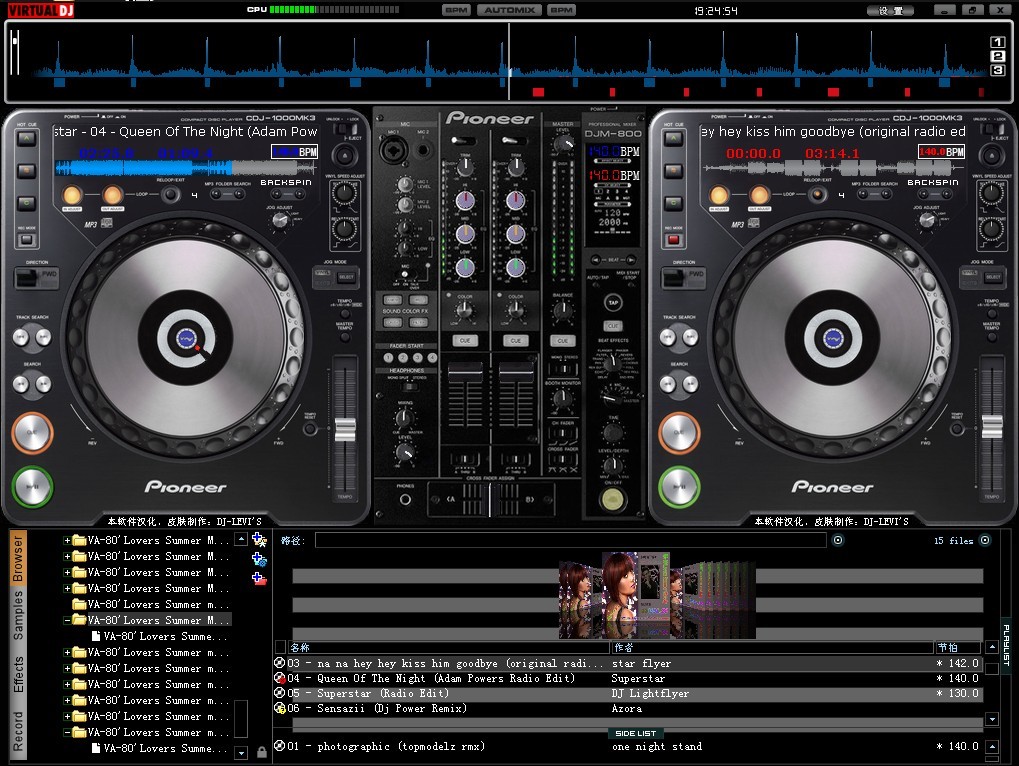Click song list scroll-down arrow
Viewport: 1019px width, 766px height.
pyautogui.click(x=992, y=719)
